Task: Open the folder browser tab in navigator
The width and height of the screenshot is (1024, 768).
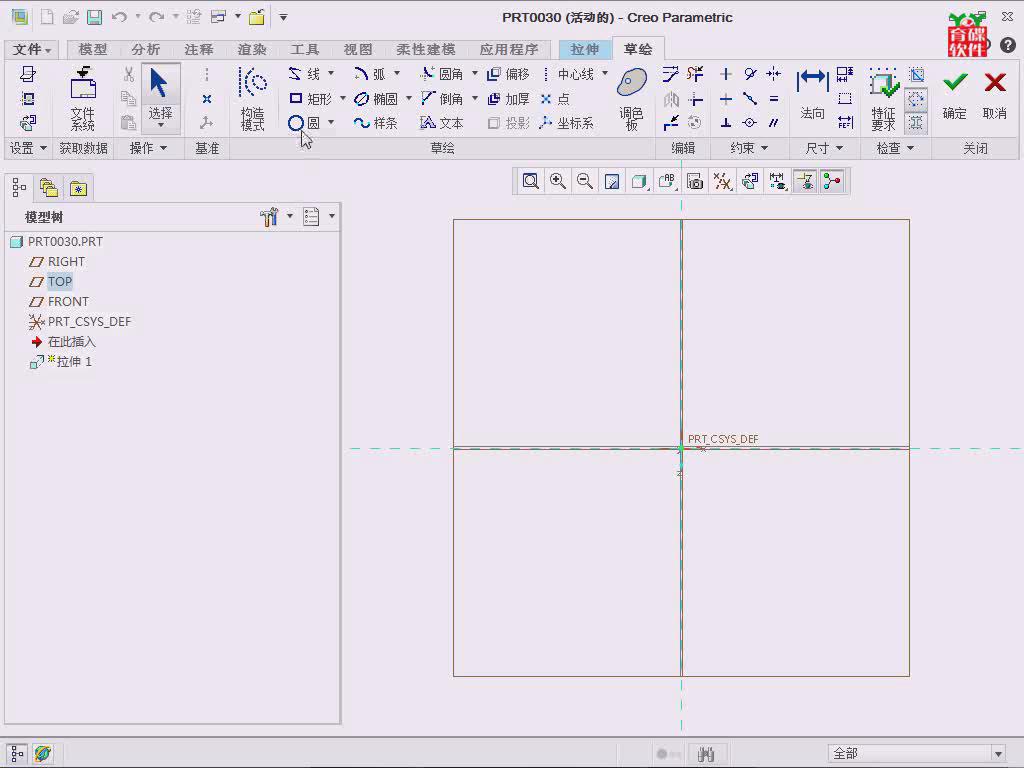Action: point(49,188)
